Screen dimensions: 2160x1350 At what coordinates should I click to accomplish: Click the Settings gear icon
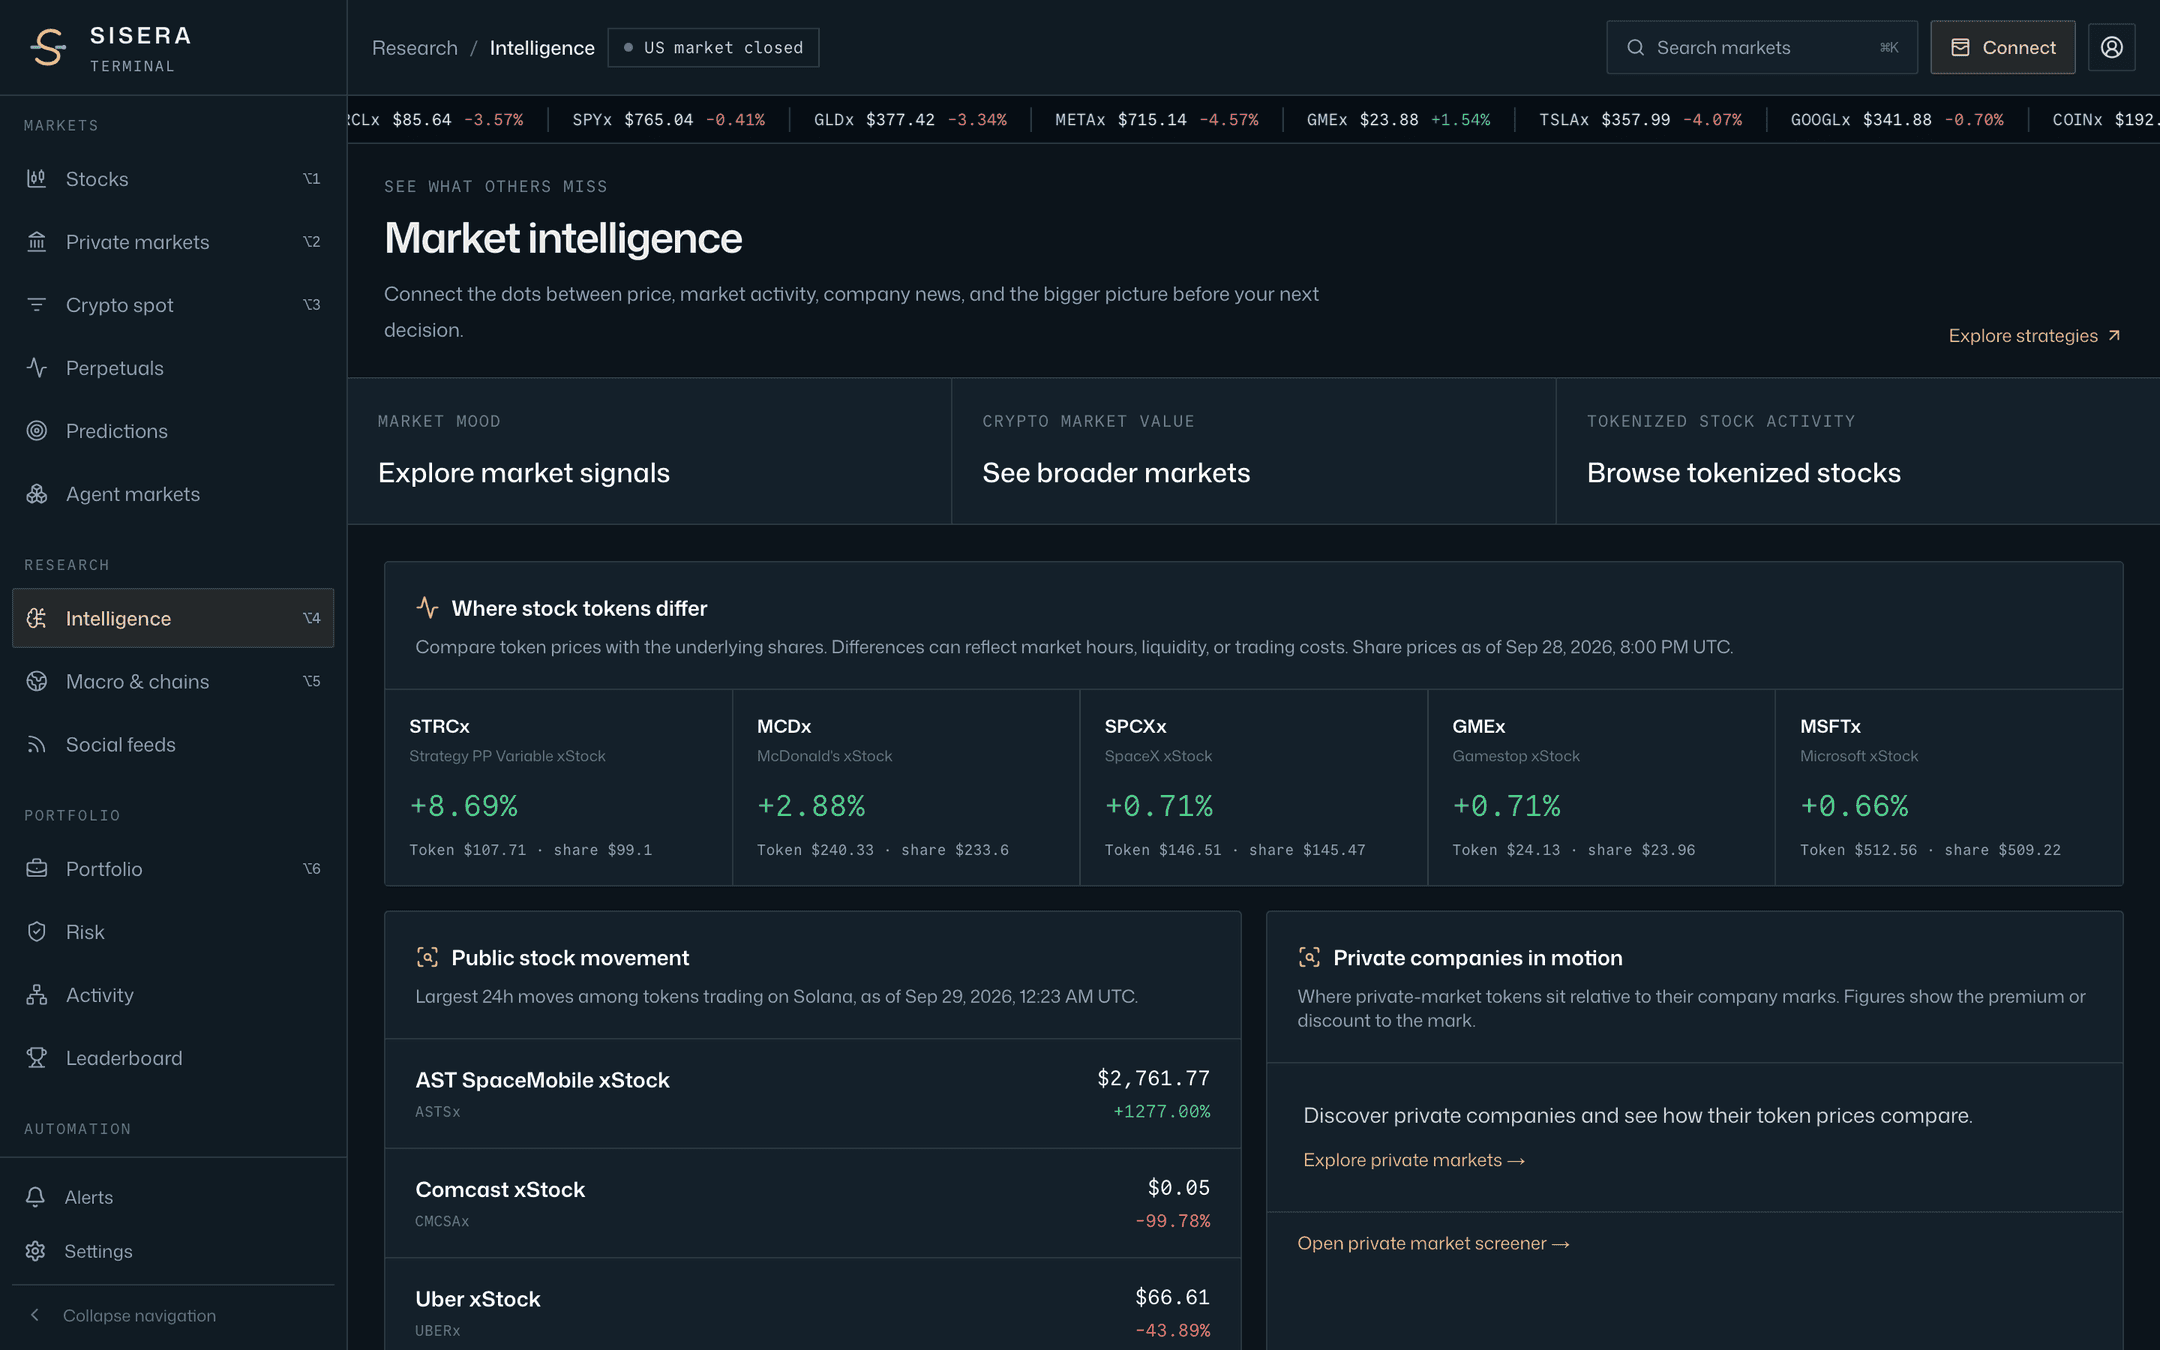(x=36, y=1251)
